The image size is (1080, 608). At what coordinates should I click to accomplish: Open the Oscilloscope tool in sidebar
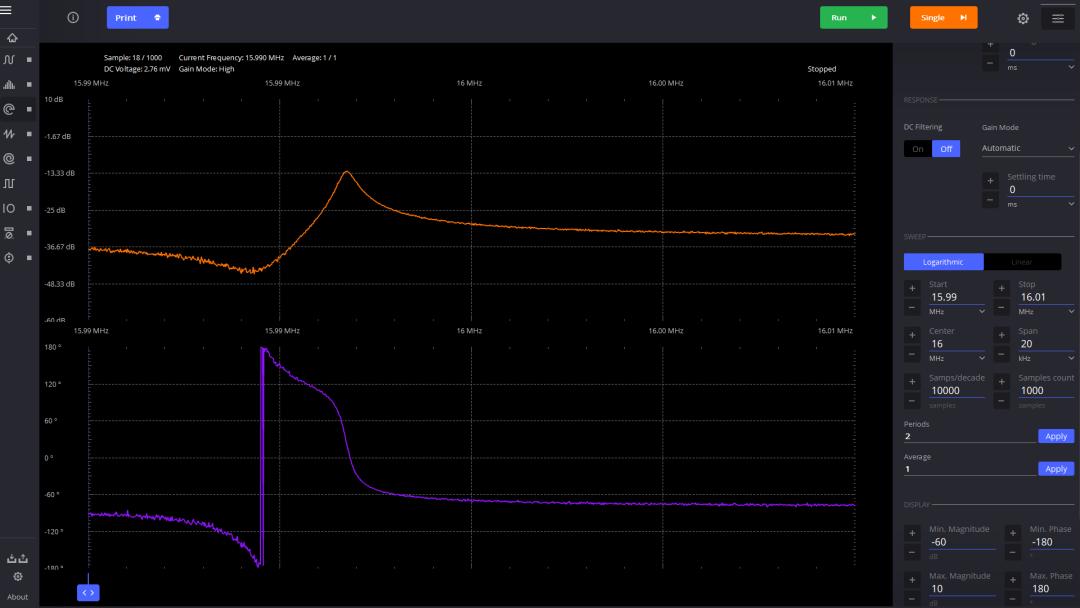[x=10, y=60]
